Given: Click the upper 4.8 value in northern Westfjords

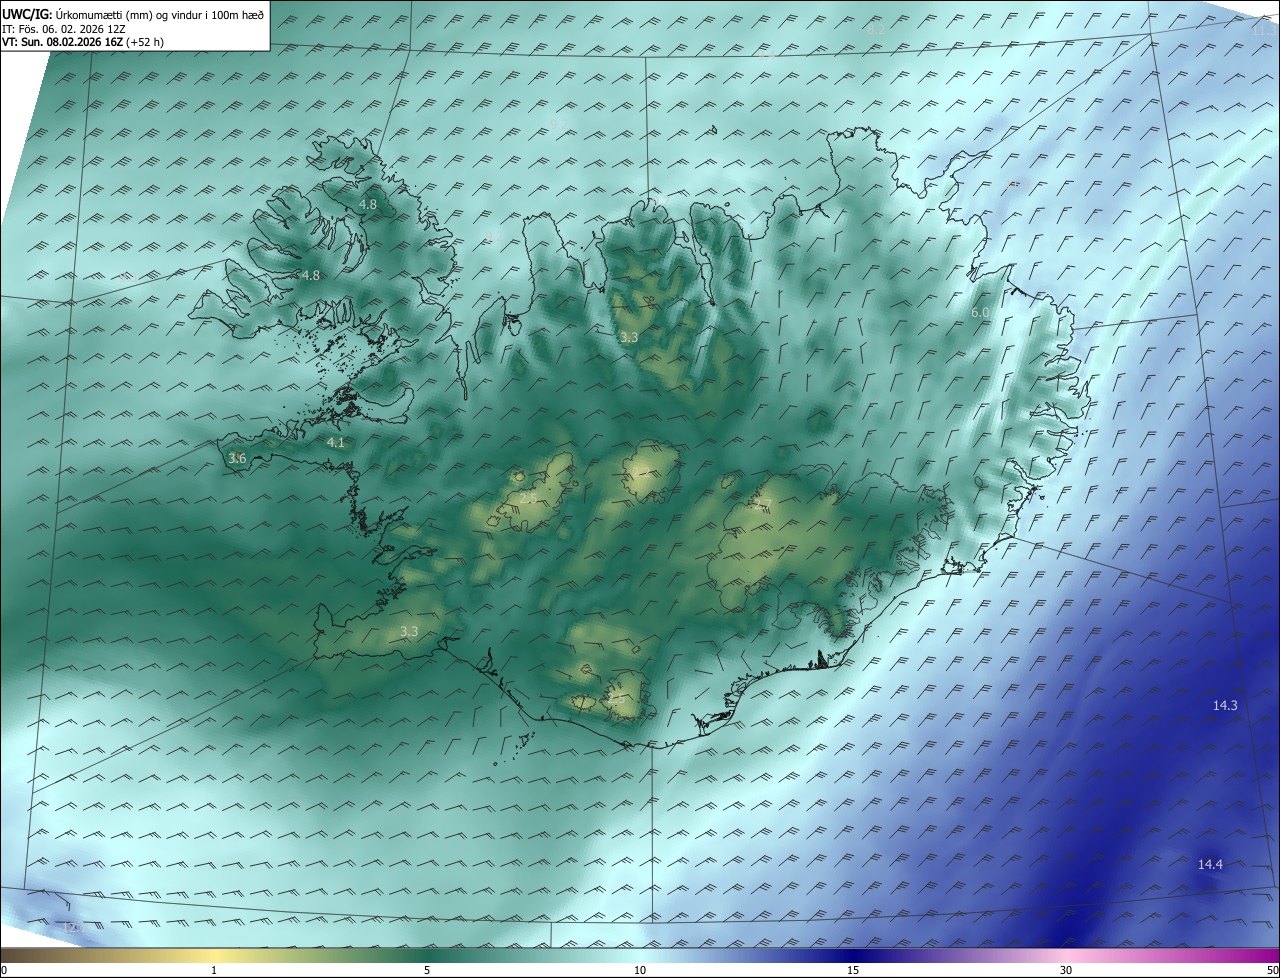Looking at the screenshot, I should [368, 204].
